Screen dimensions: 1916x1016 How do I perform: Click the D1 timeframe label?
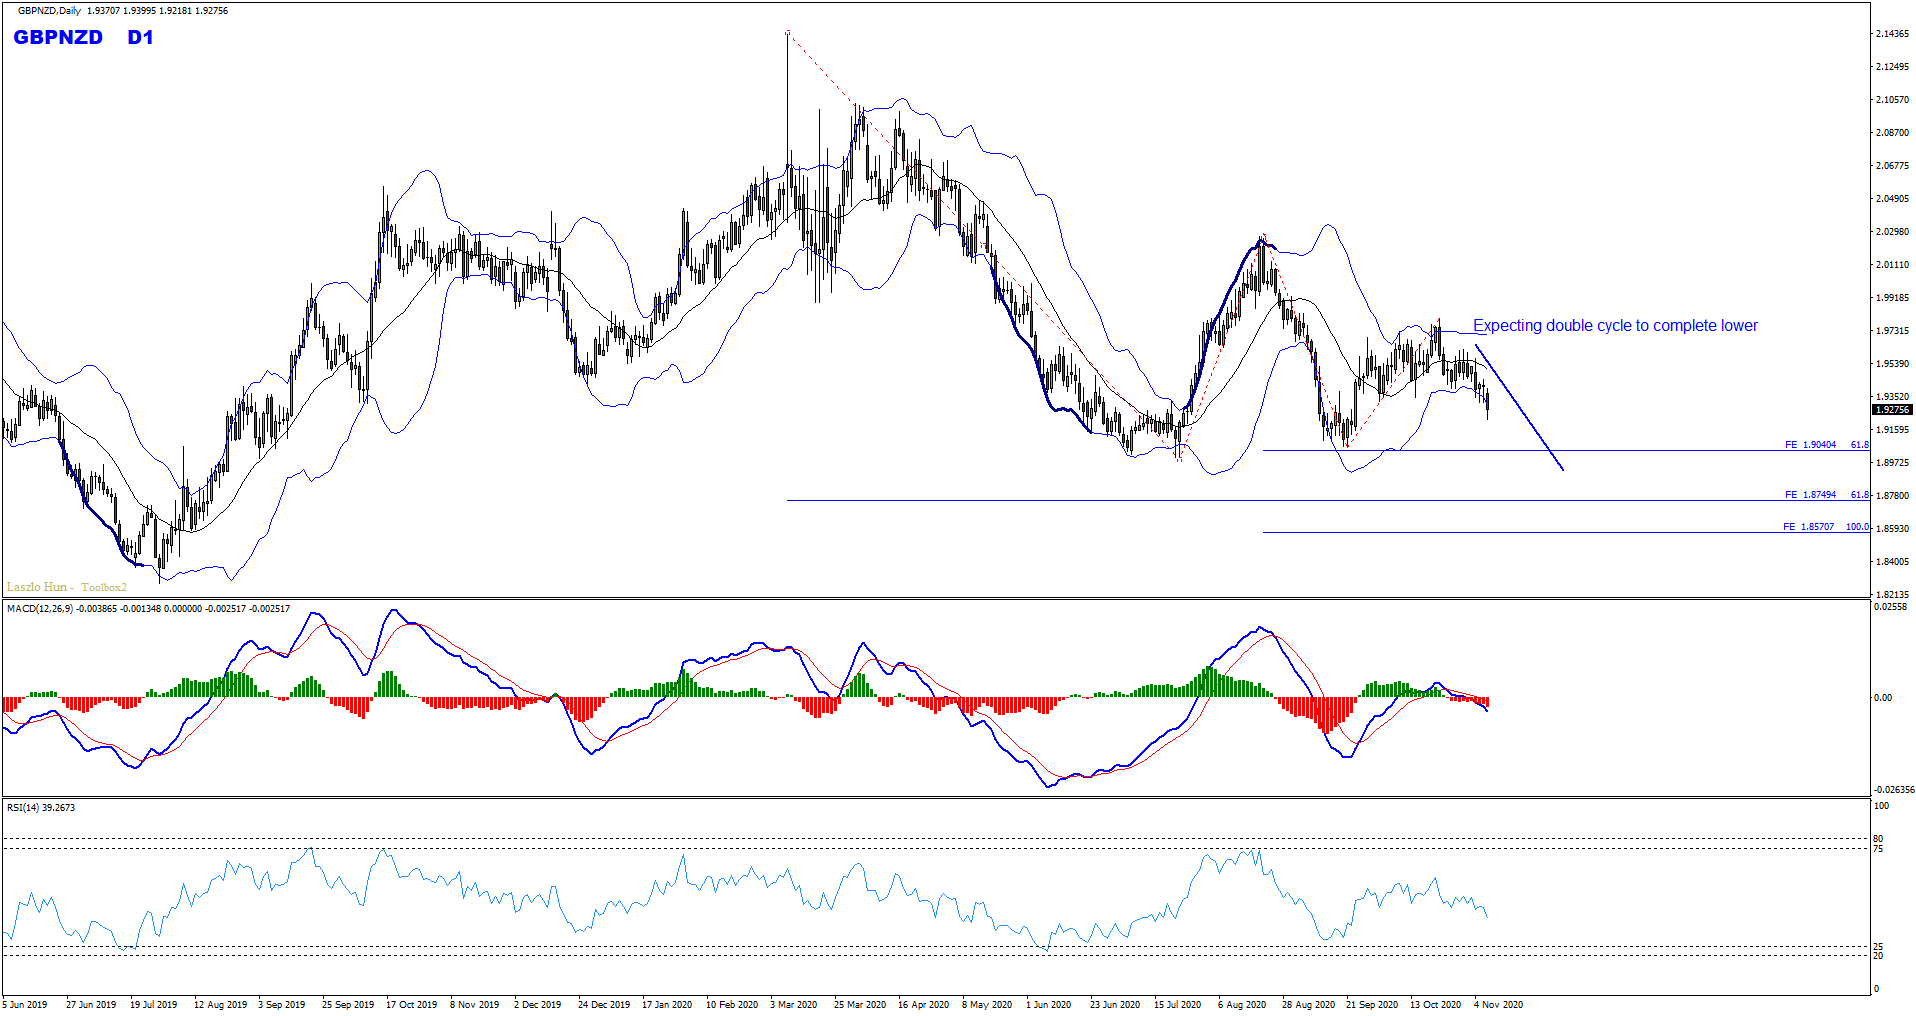[141, 37]
